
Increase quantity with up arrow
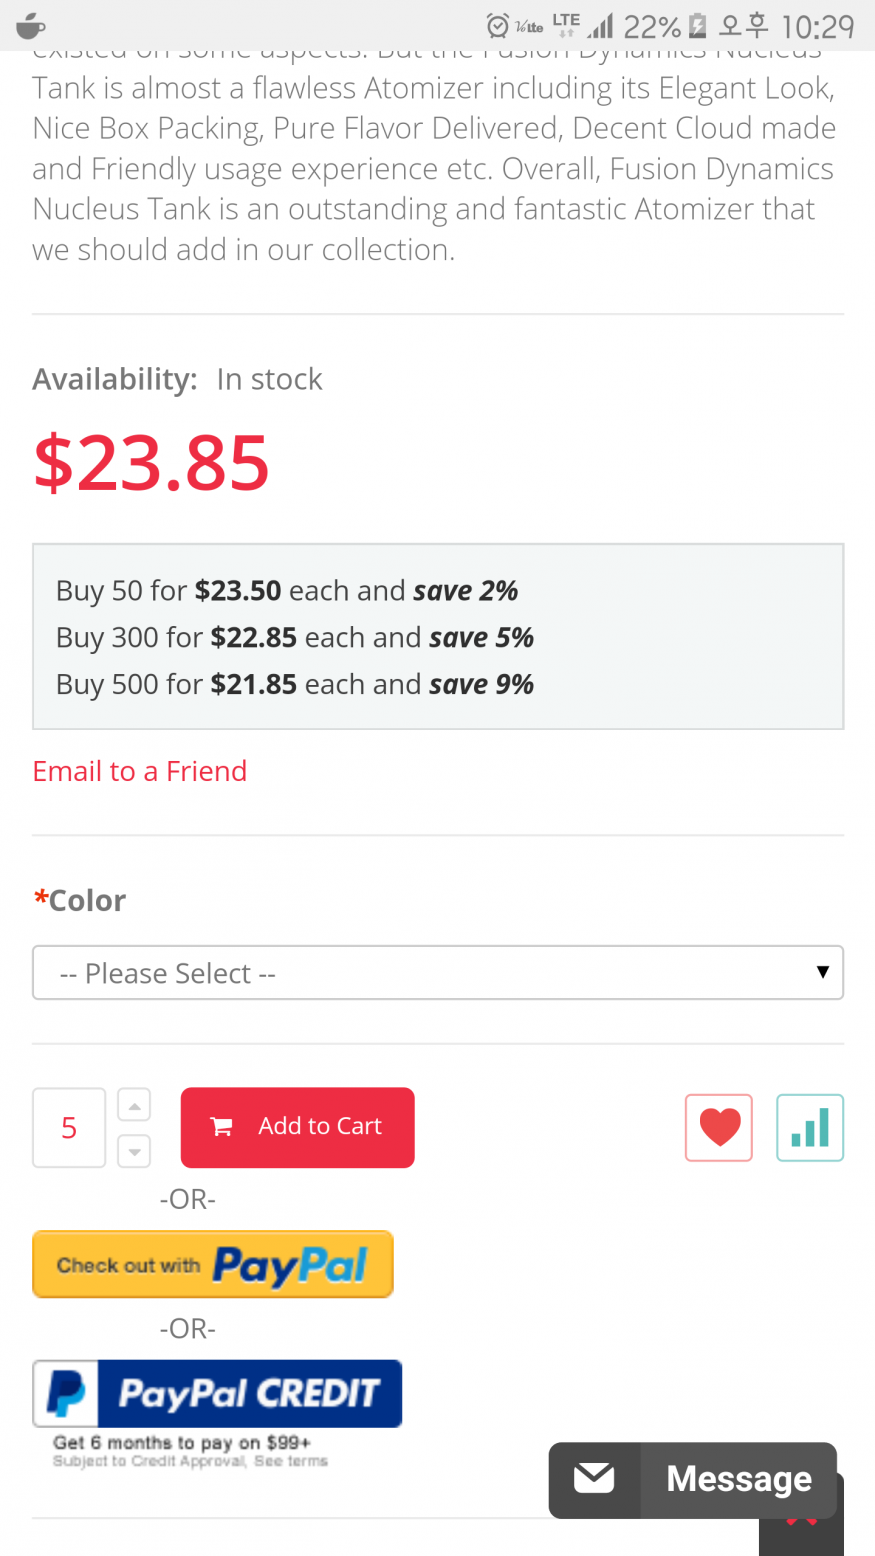pos(134,1105)
